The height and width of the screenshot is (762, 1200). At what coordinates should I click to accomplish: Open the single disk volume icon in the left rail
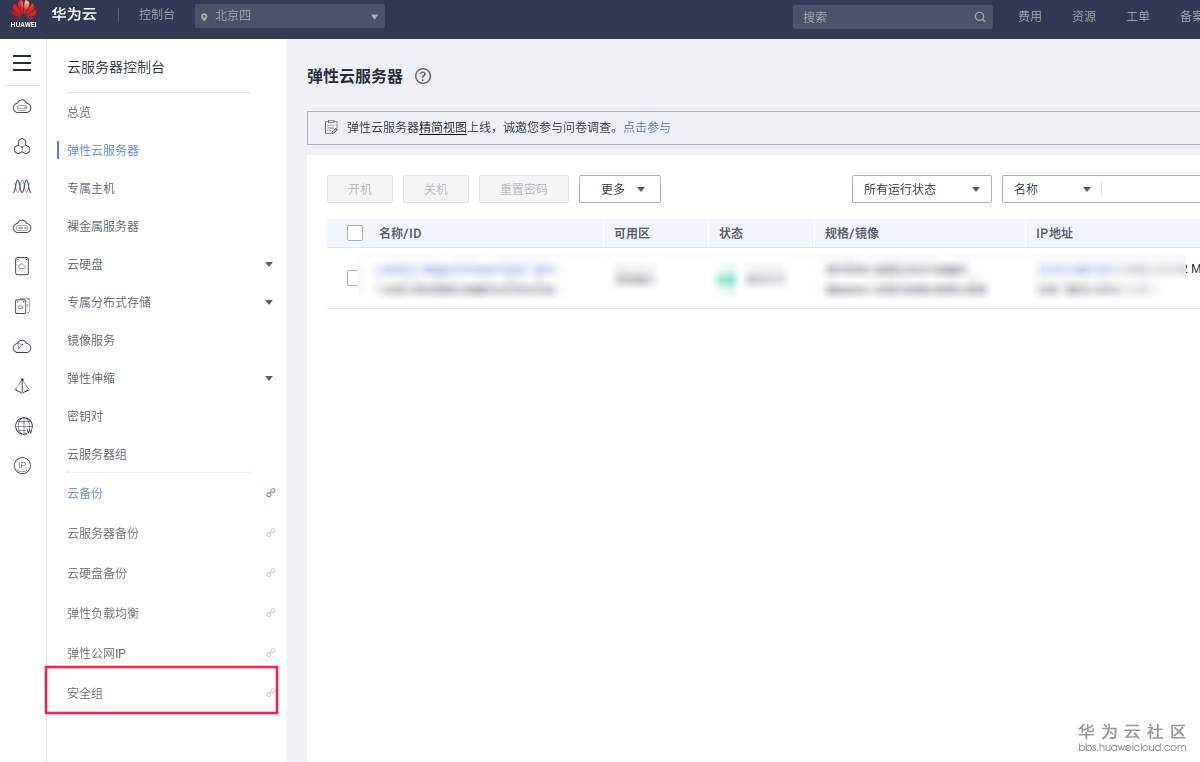[22, 266]
